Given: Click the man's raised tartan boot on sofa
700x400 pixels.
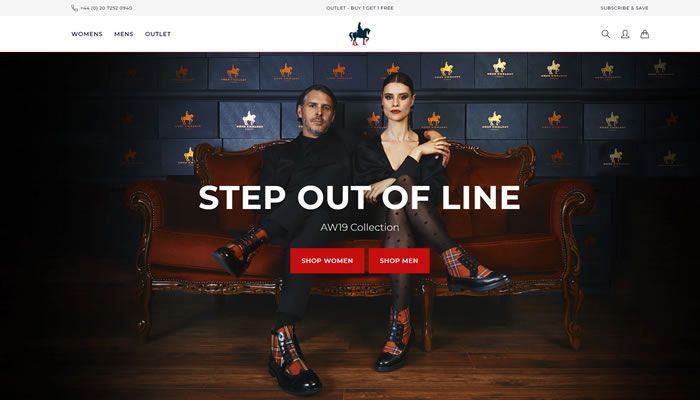Looking at the screenshot, I should [x=239, y=251].
